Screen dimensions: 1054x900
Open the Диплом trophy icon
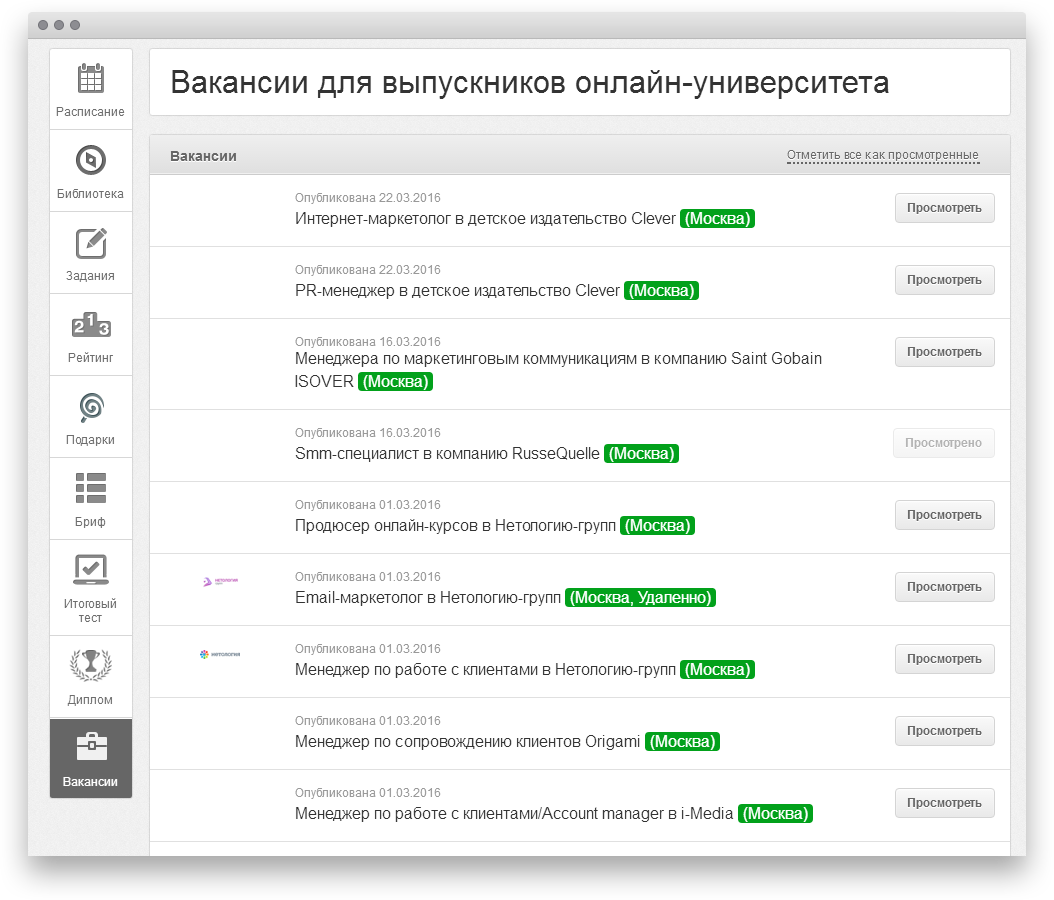pyautogui.click(x=91, y=665)
